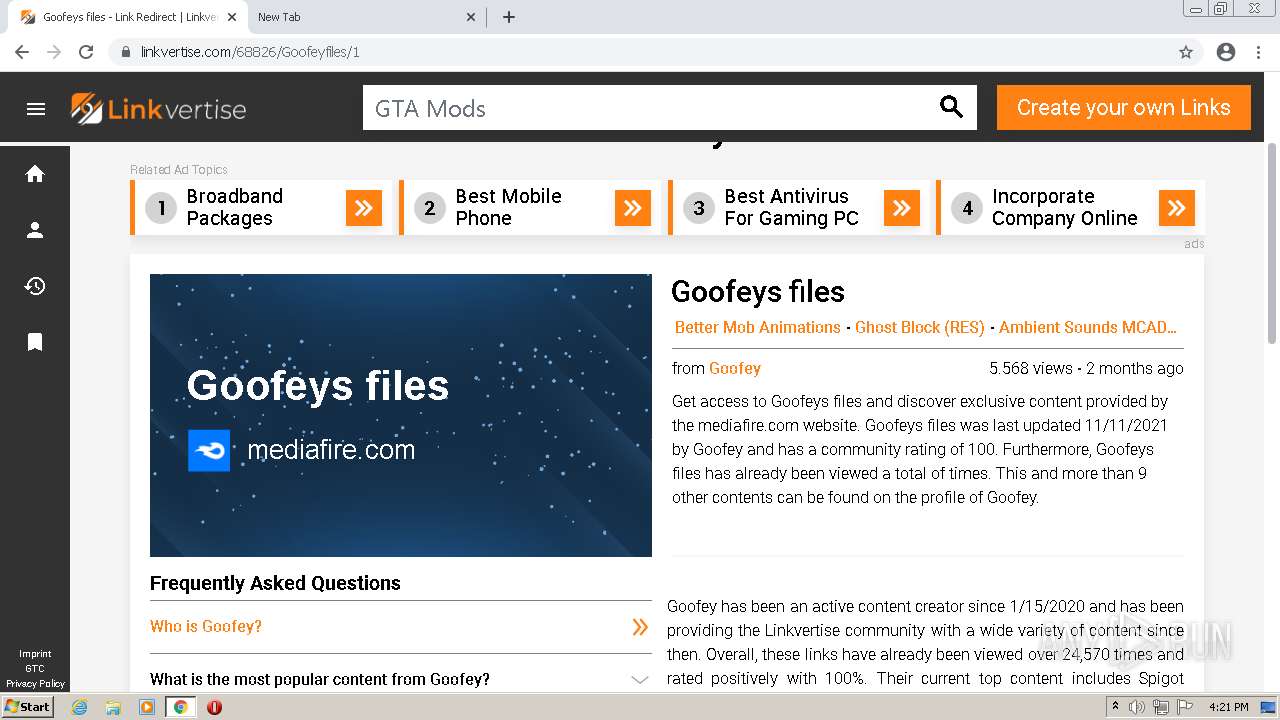The image size is (1280, 720).
Task: Open Better Mob Animations link
Action: [757, 327]
